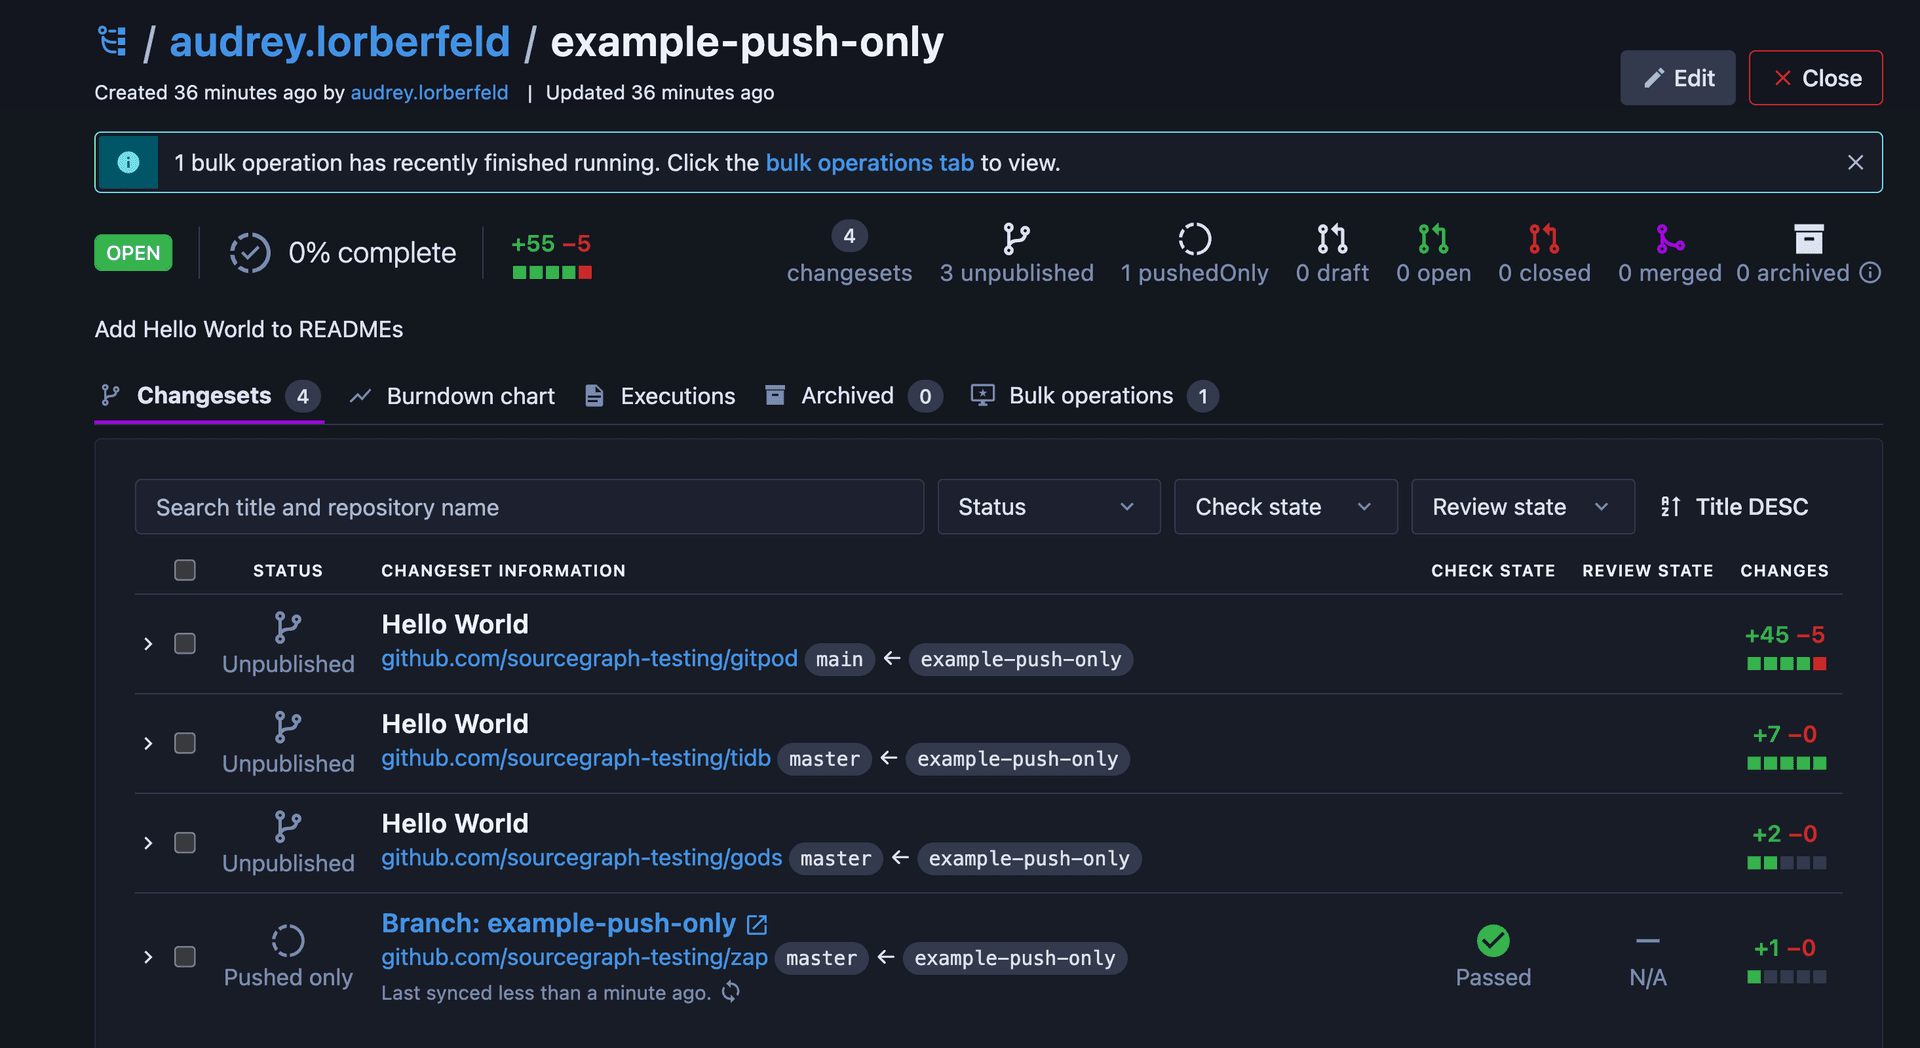Open the Check state filter dropdown
1920x1048 pixels.
click(x=1285, y=507)
